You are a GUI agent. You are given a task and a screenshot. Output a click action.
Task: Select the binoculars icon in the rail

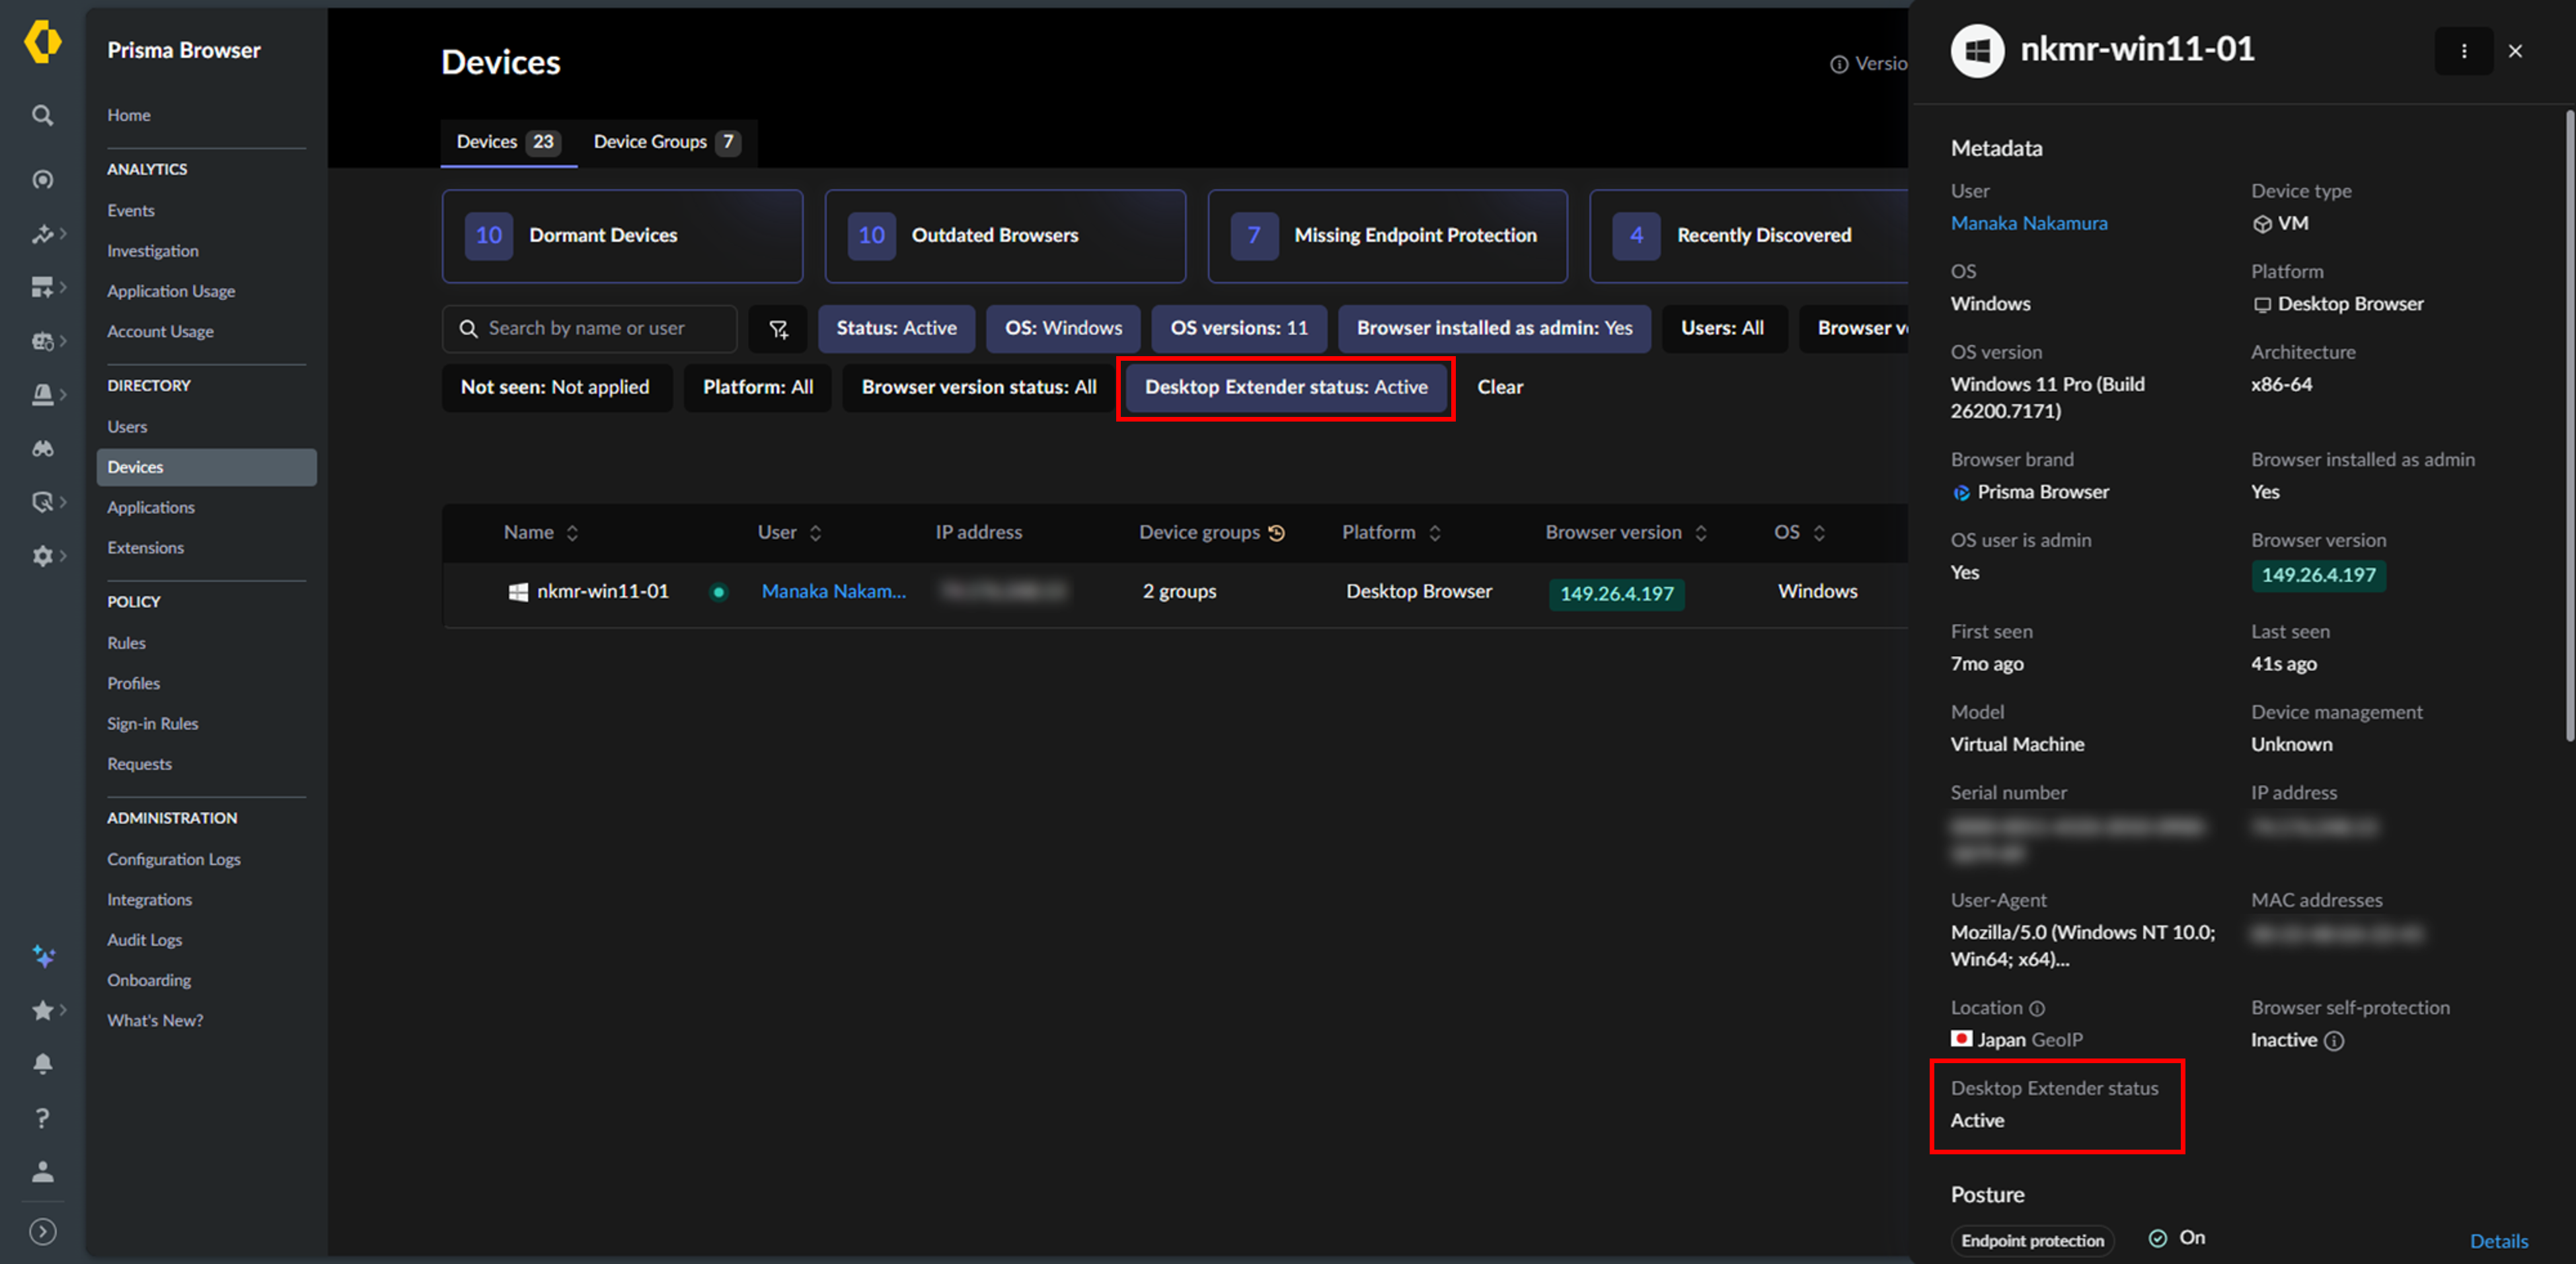click(42, 449)
